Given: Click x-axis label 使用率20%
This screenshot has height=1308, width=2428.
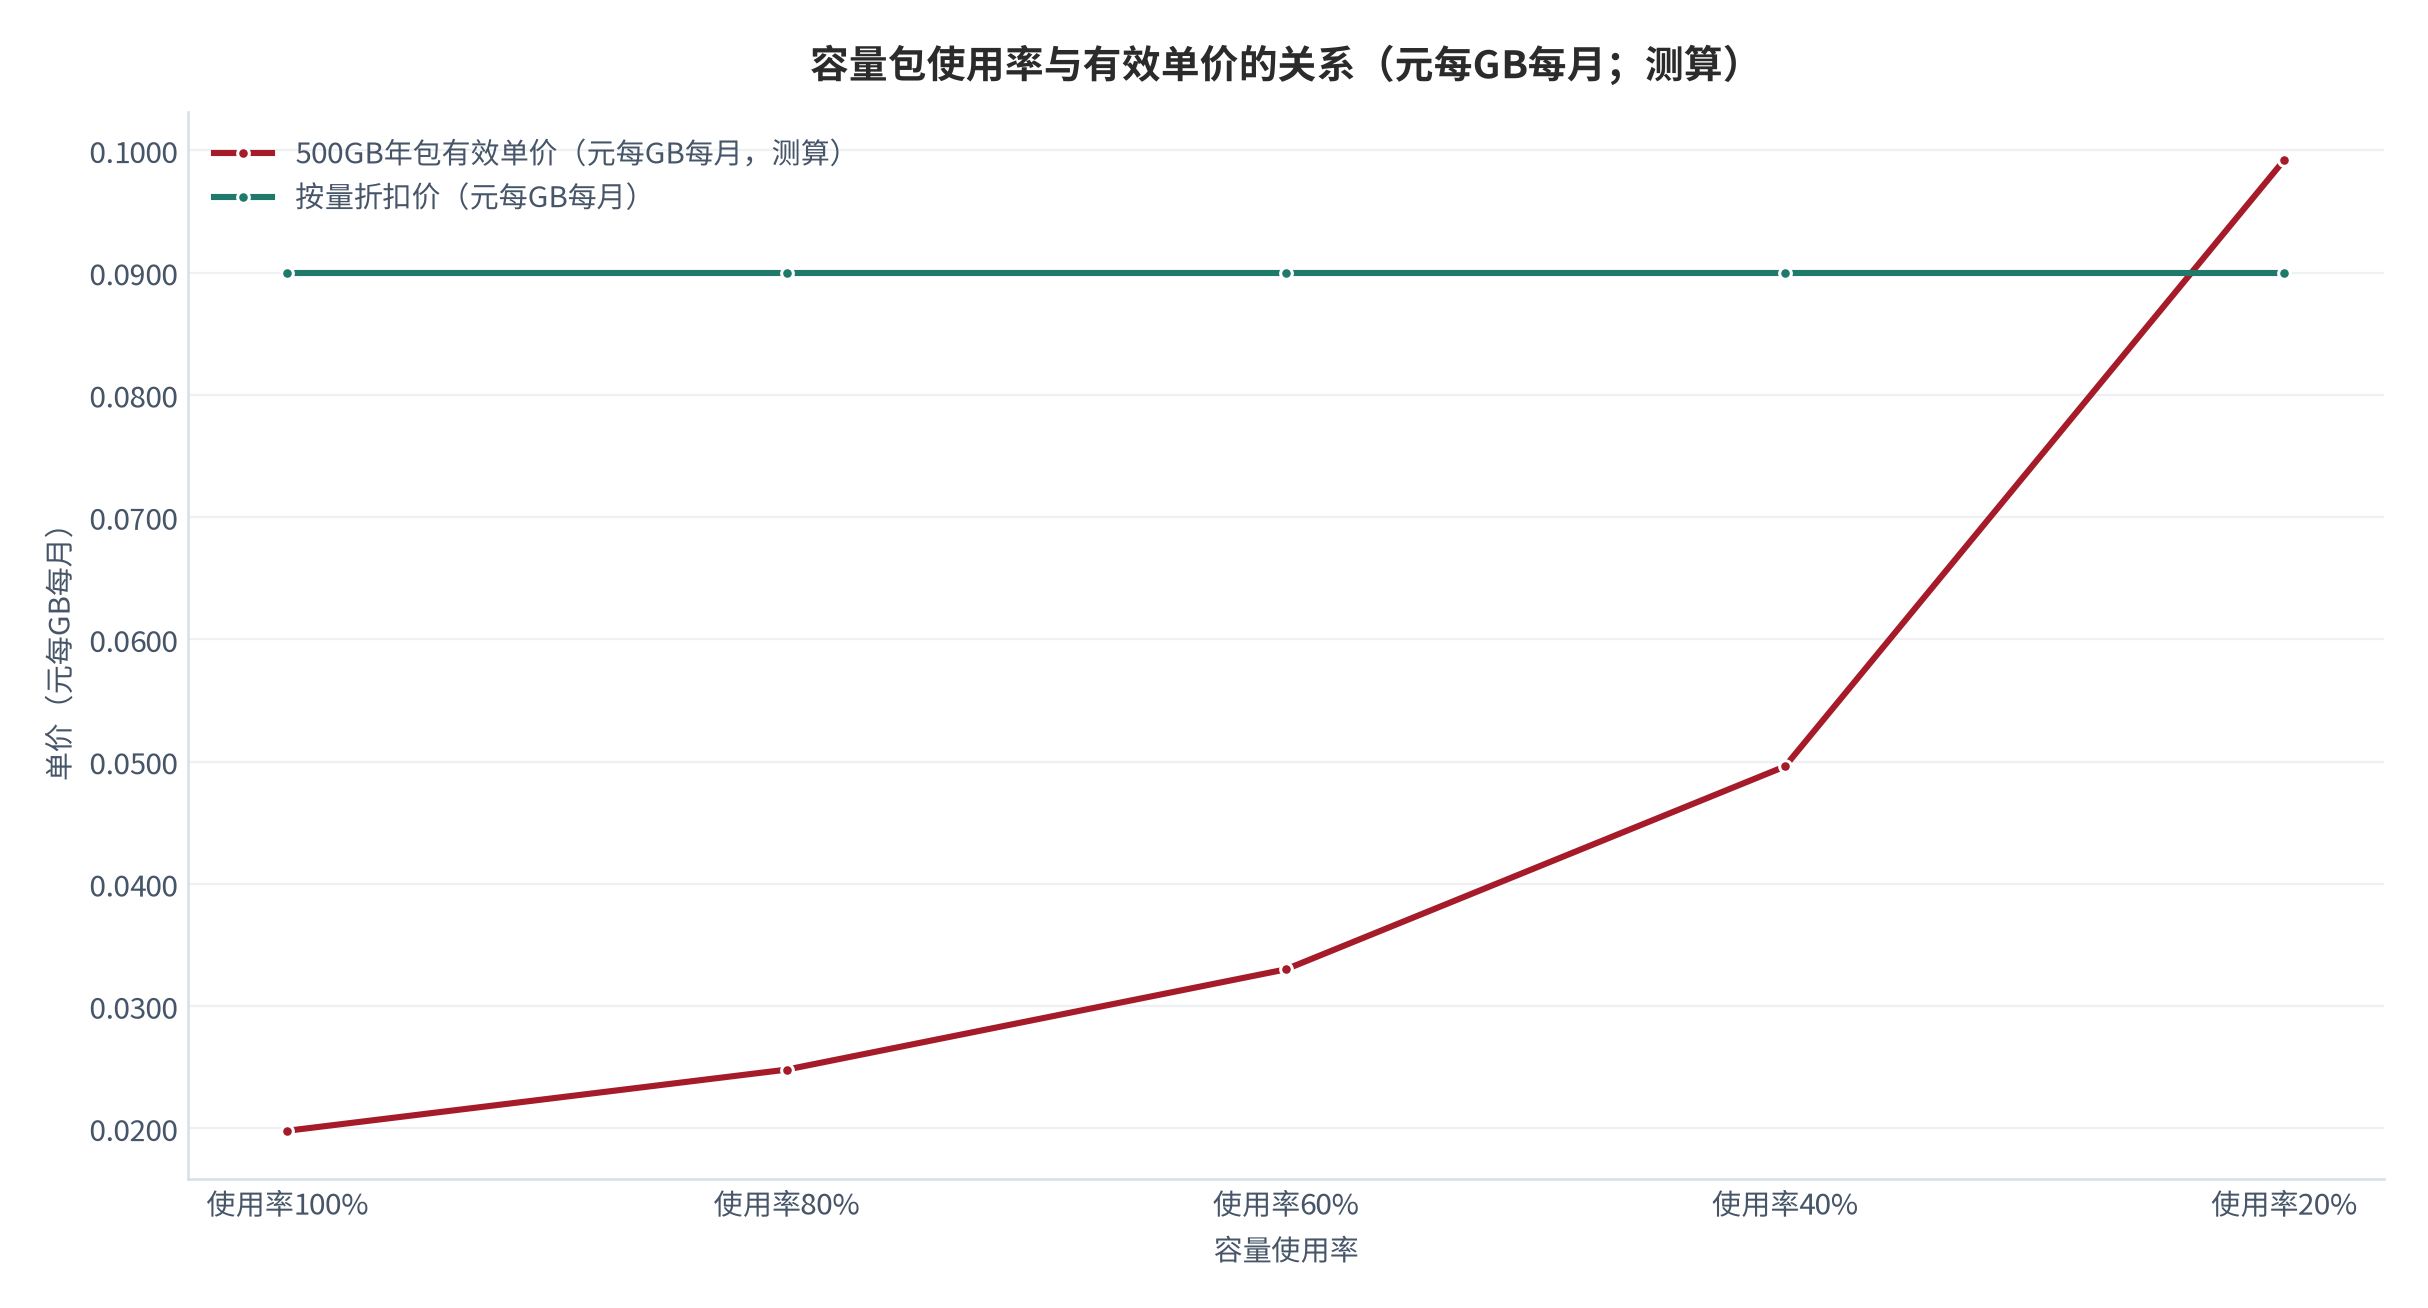Looking at the screenshot, I should (2284, 1205).
